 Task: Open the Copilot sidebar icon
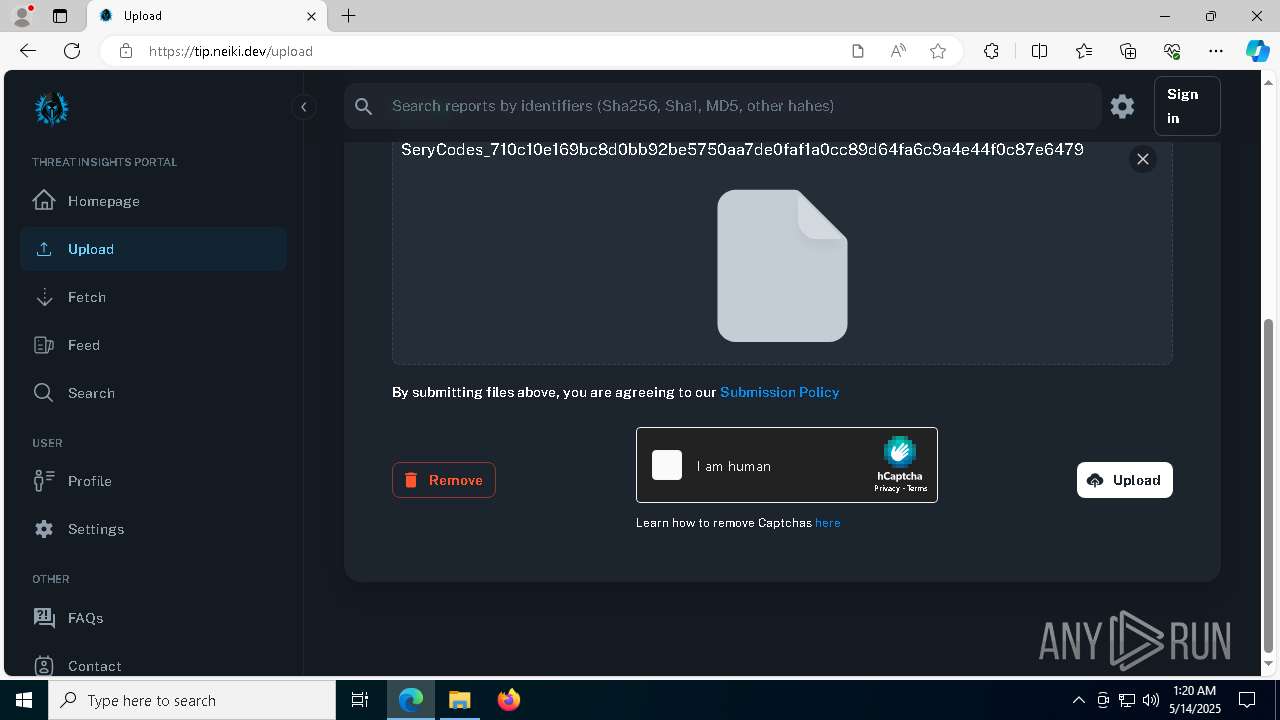coord(1257,51)
